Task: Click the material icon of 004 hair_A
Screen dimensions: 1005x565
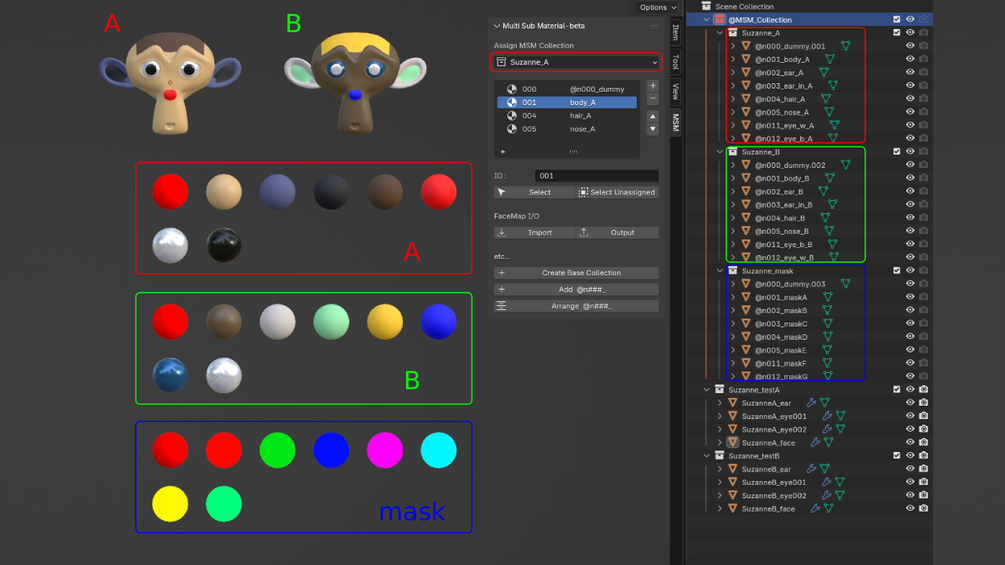Action: (x=511, y=116)
